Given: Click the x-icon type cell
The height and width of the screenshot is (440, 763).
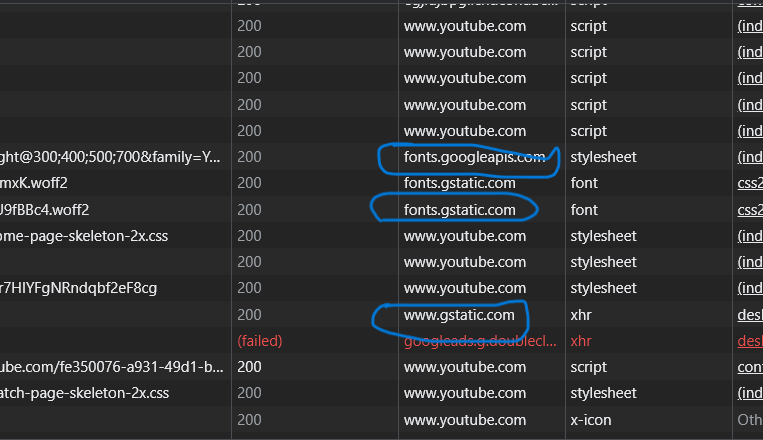Looking at the screenshot, I should point(591,420).
